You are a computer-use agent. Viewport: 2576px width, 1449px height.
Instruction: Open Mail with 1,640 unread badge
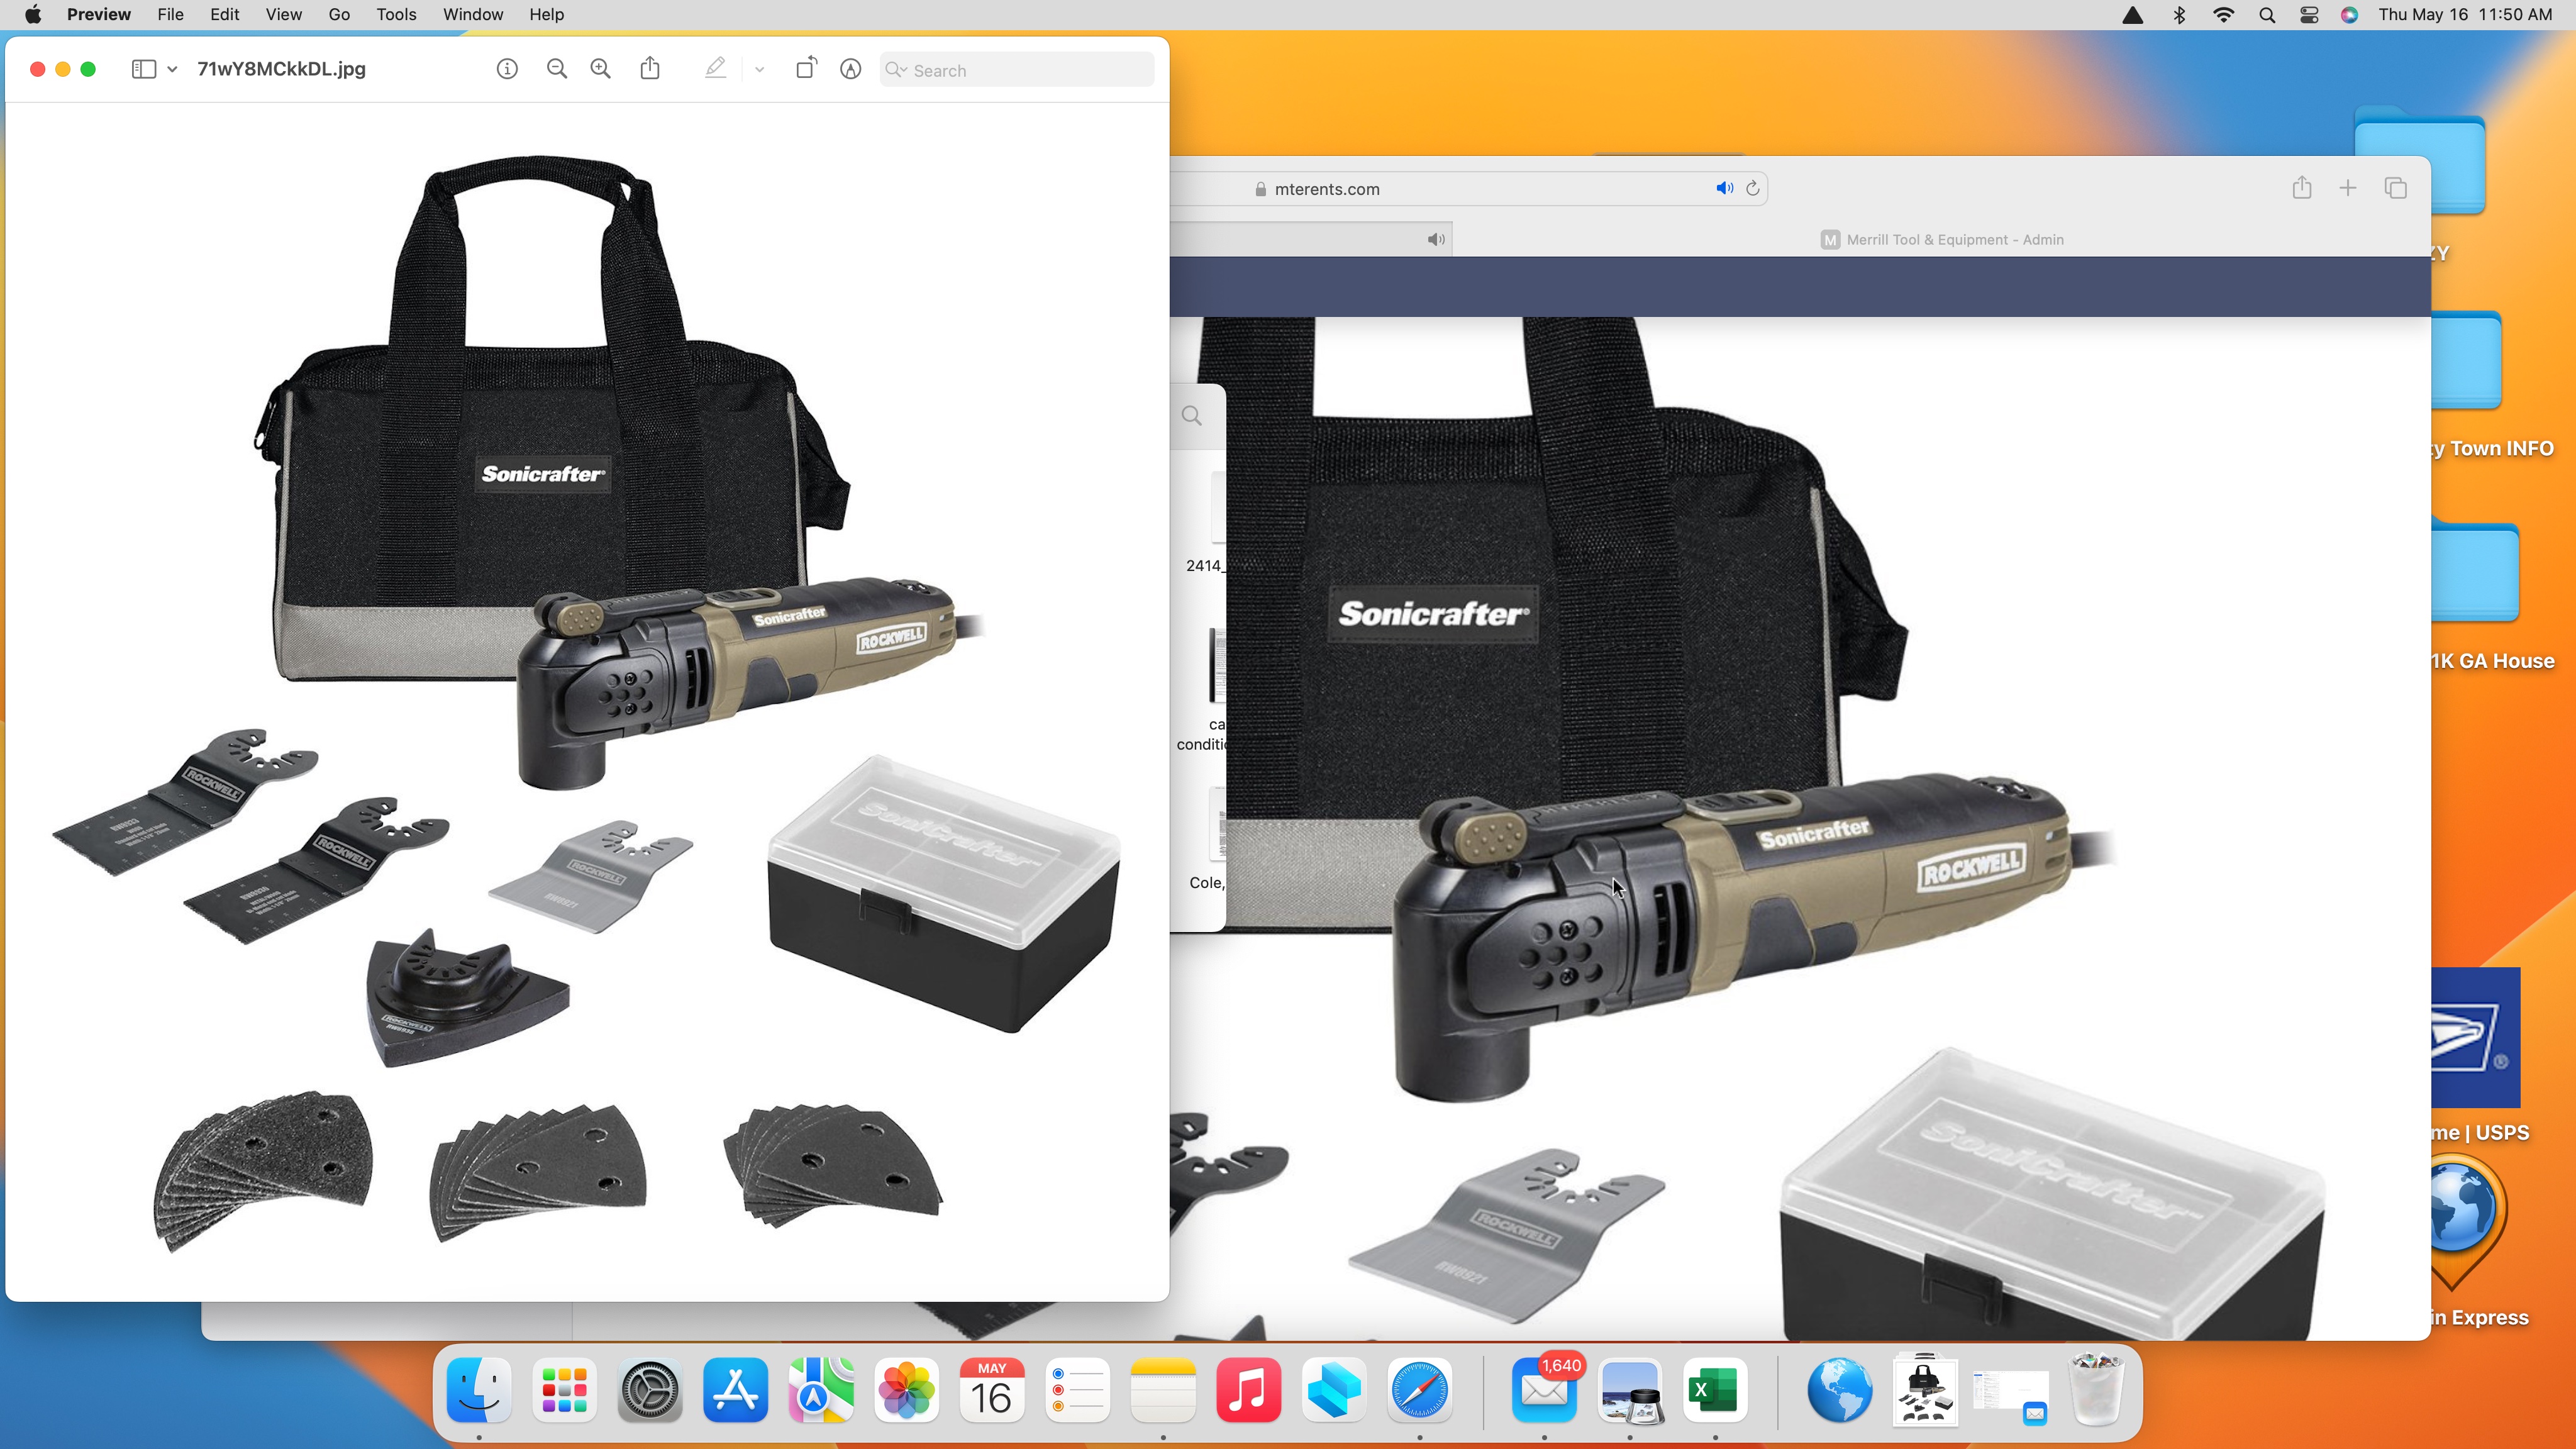[1544, 1390]
